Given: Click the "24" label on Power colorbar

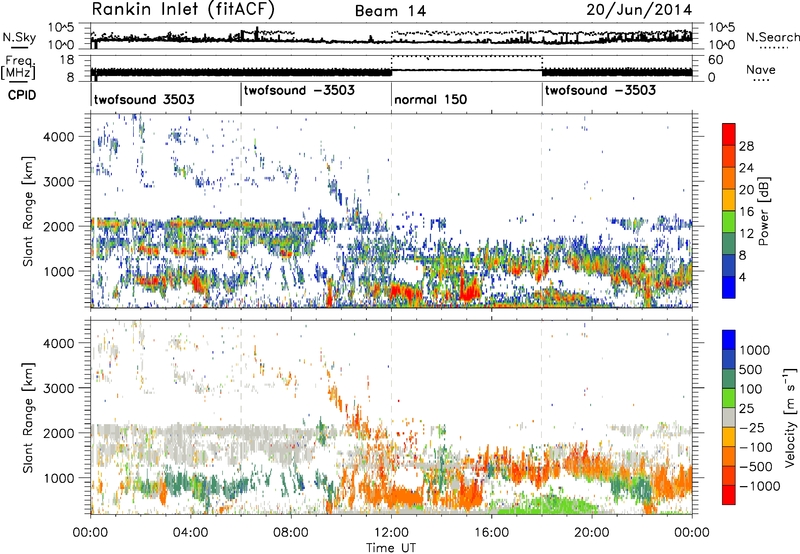Looking at the screenshot, I should pyautogui.click(x=746, y=168).
